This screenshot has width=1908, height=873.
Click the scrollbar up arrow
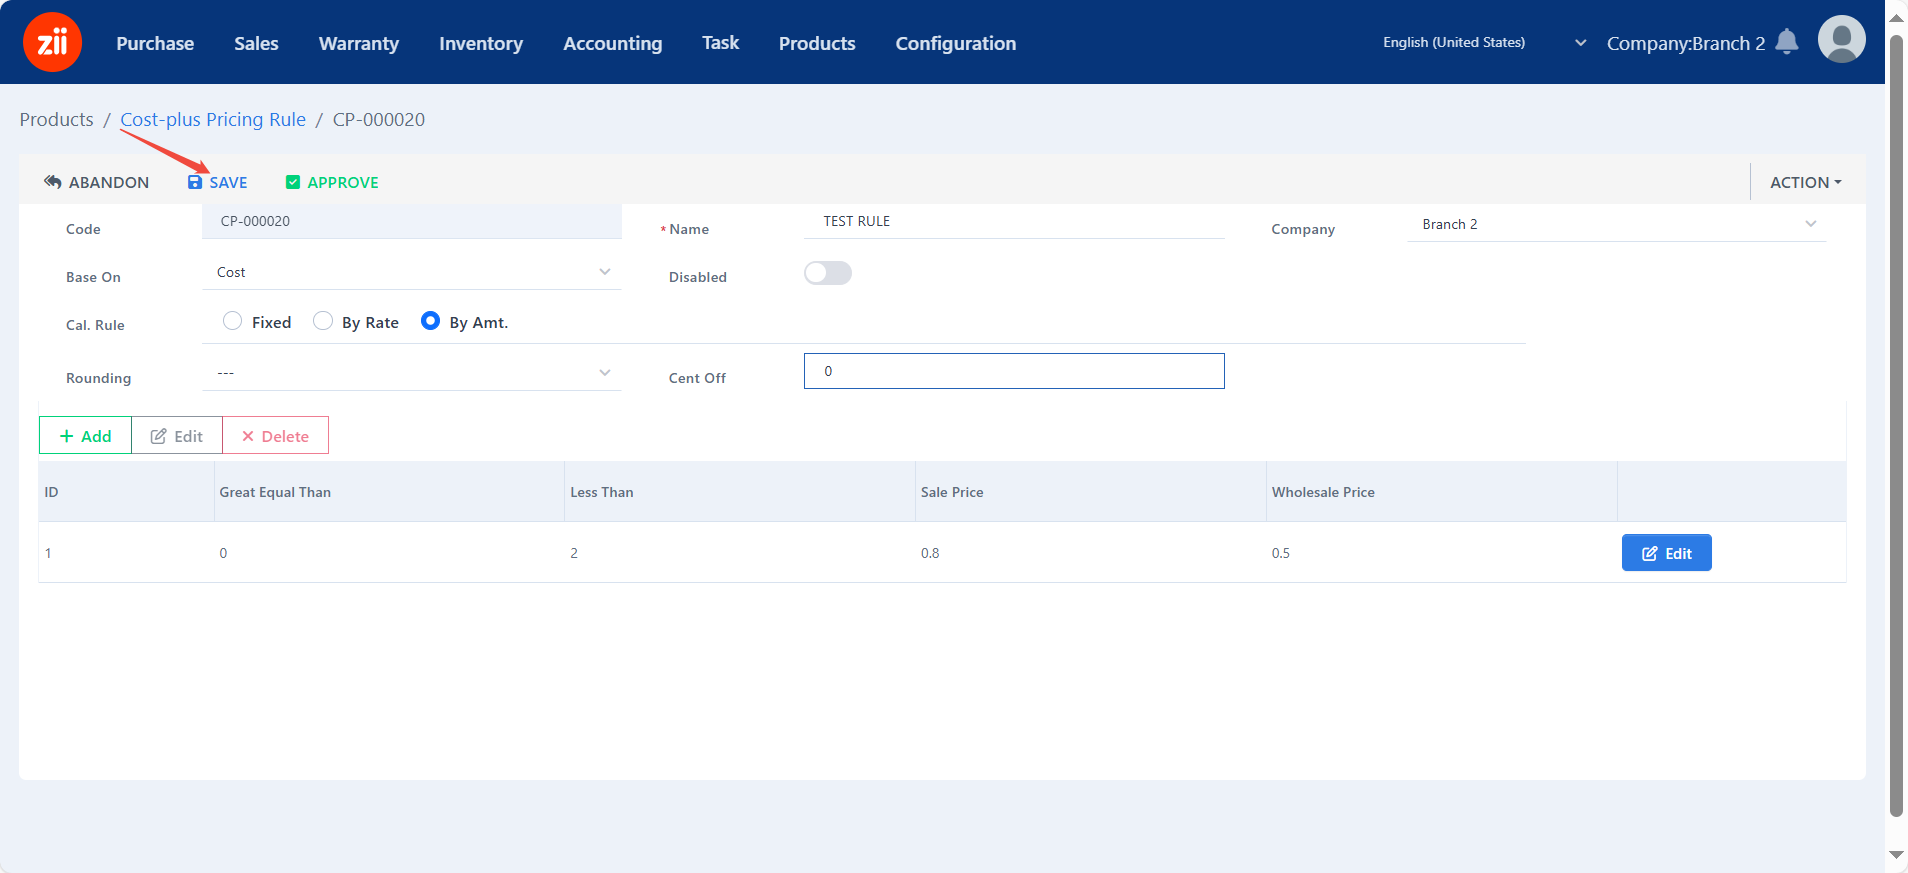tap(1896, 17)
